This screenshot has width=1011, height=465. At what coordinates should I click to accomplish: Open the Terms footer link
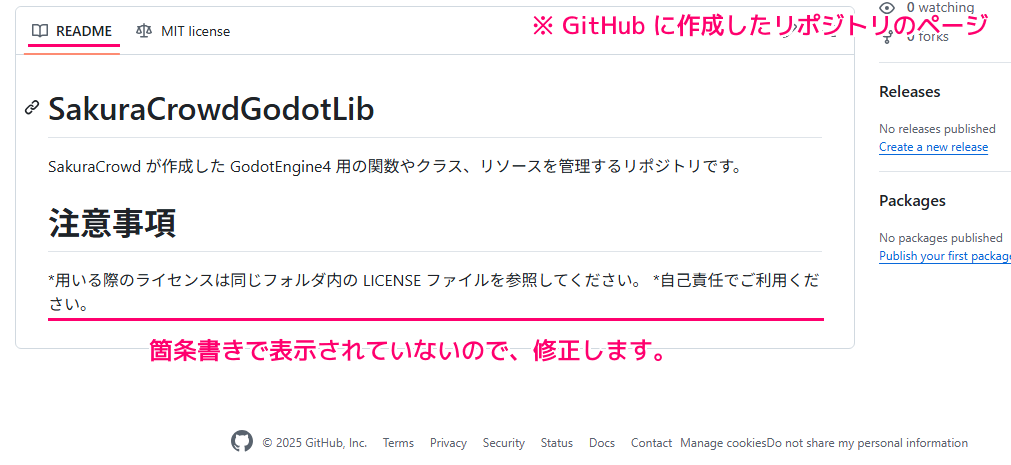point(398,443)
